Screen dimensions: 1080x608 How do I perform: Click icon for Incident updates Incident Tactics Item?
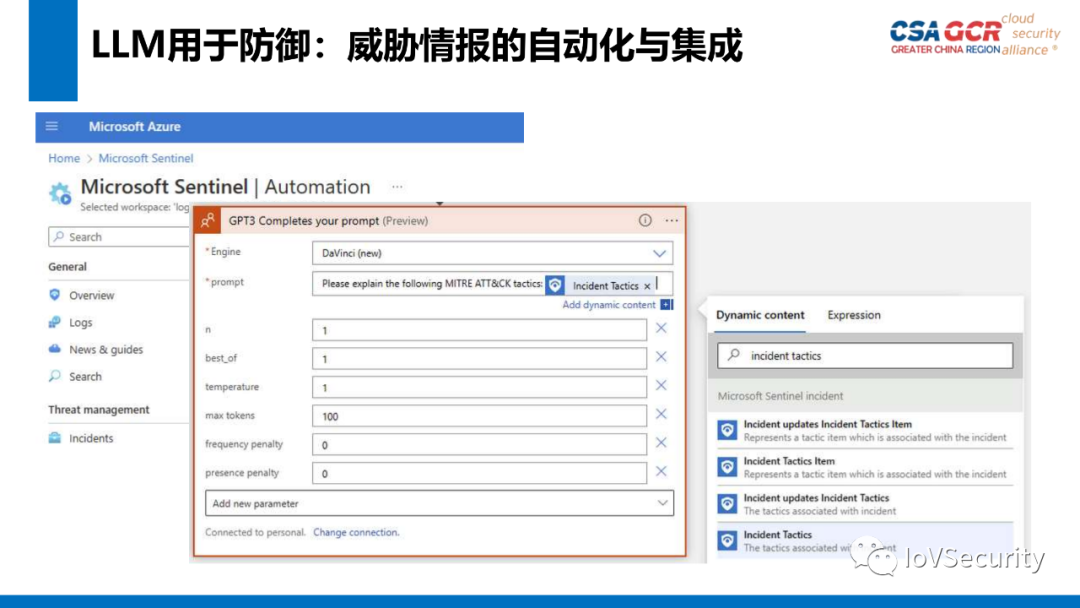click(727, 430)
